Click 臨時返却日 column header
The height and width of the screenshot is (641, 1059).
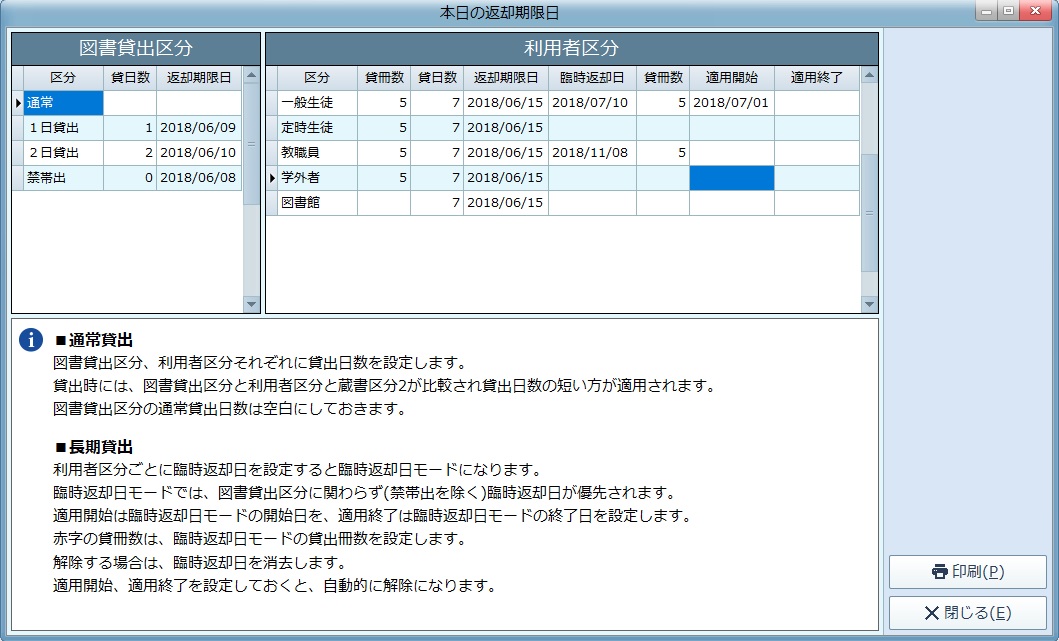click(592, 78)
